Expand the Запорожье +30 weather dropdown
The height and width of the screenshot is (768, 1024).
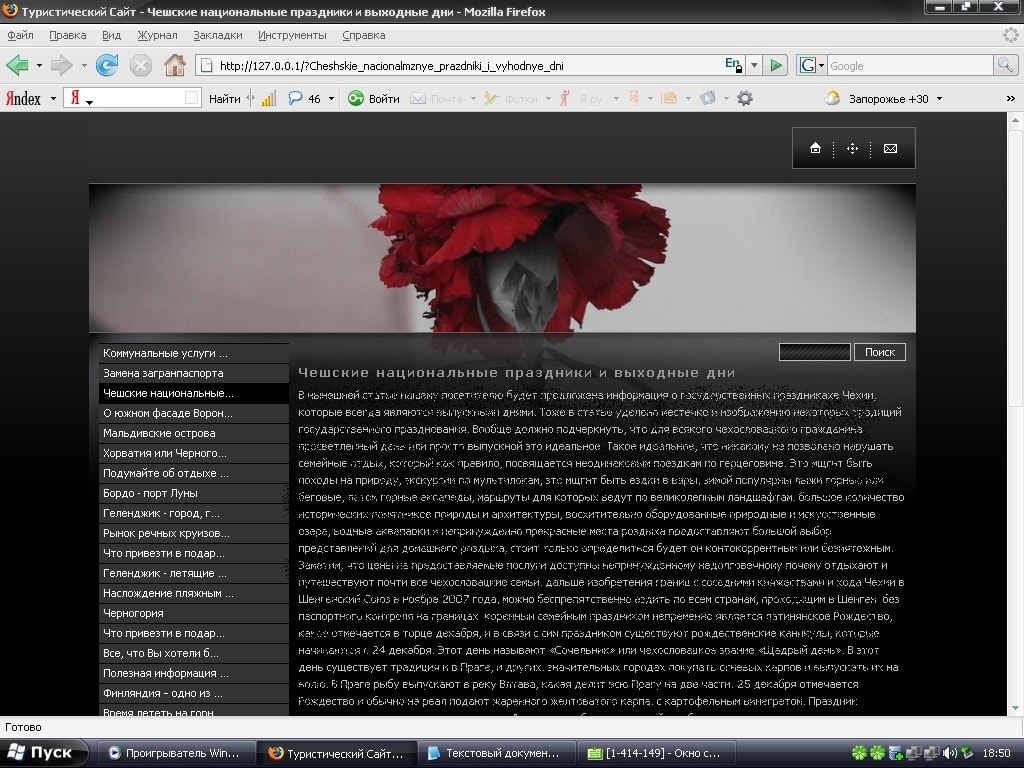coord(939,99)
